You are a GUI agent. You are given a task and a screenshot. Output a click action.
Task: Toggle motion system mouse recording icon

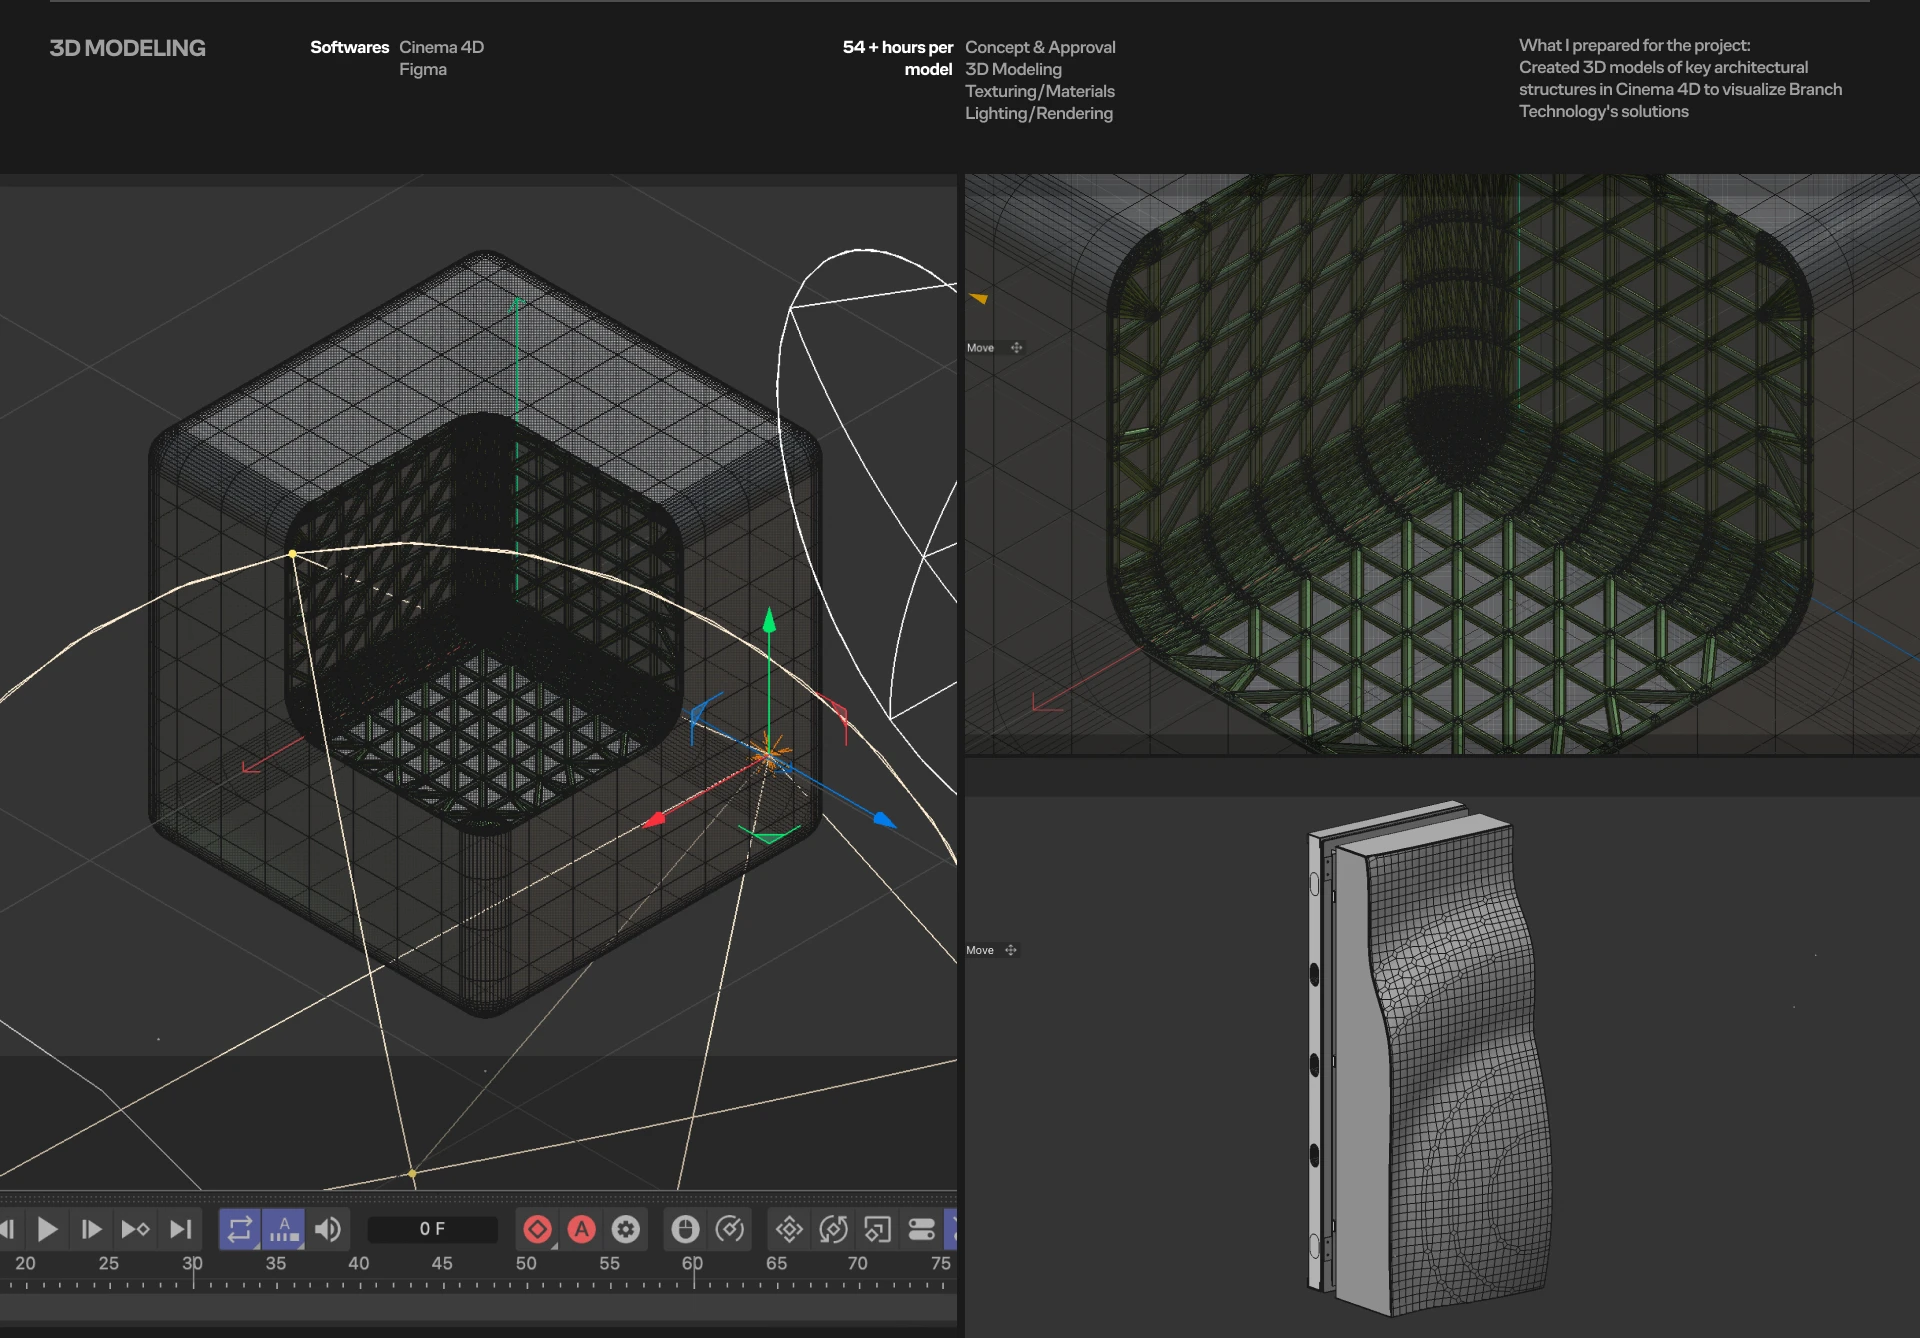[685, 1229]
